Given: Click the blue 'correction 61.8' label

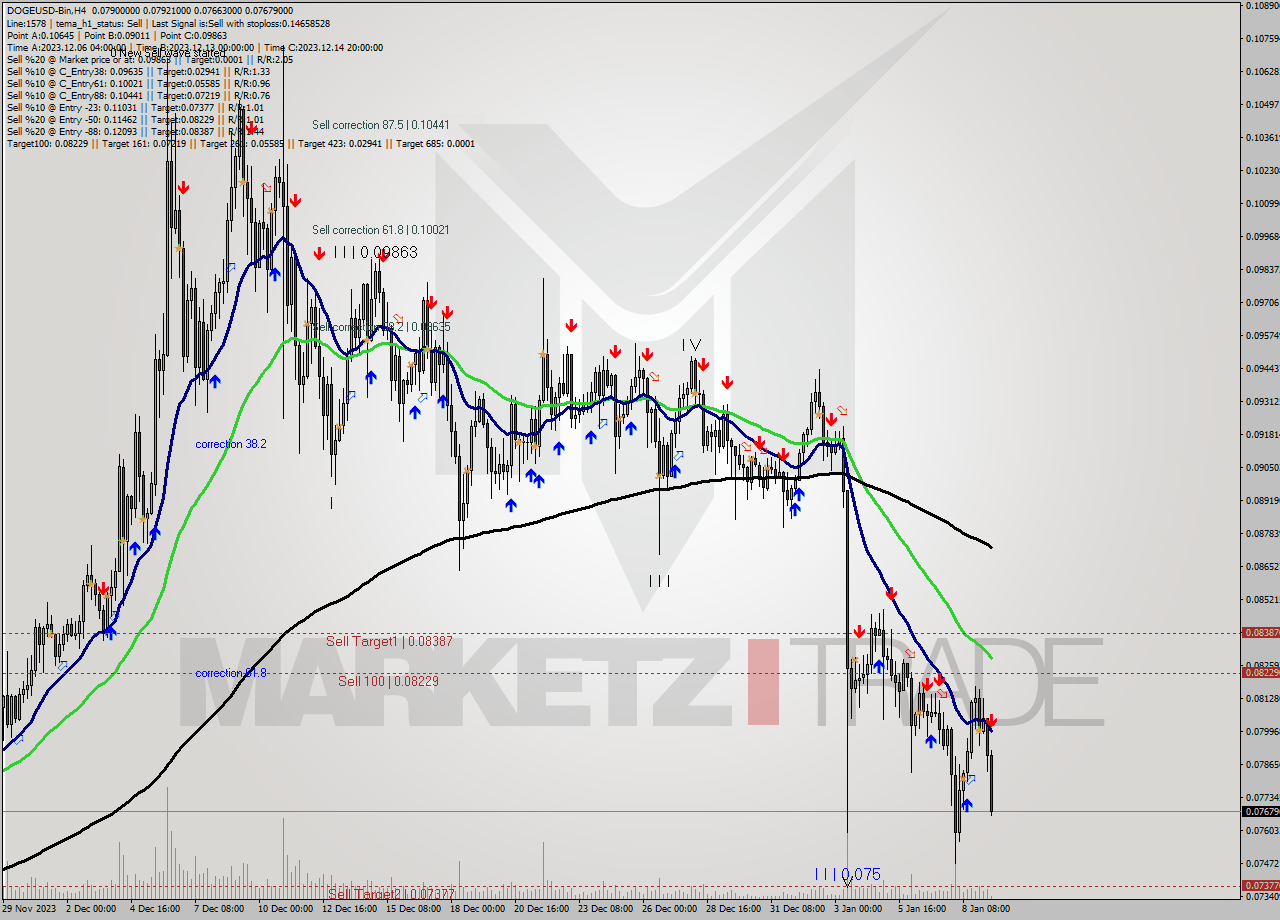Looking at the screenshot, I should point(231,673).
